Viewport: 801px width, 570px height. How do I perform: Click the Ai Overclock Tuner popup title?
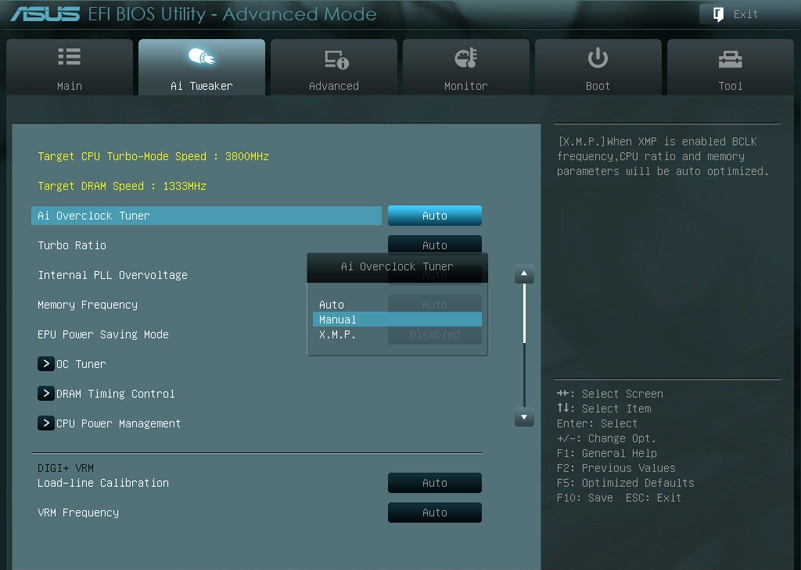[x=397, y=267]
